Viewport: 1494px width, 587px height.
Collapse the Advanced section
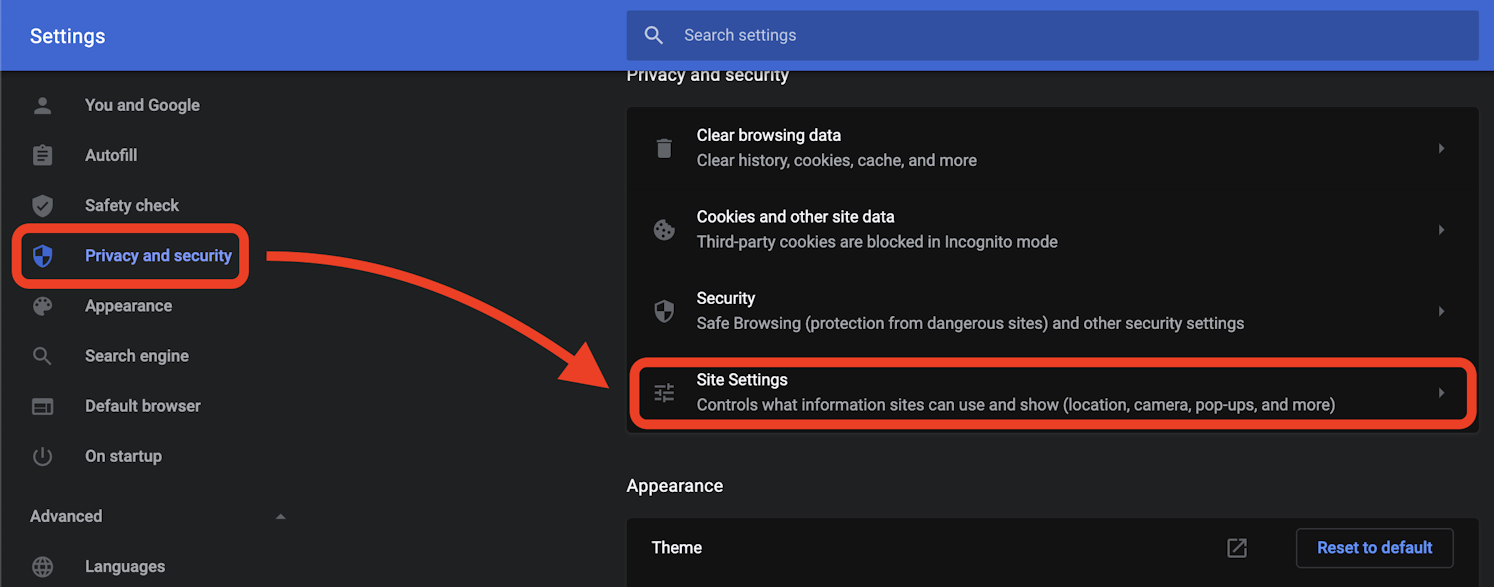(281, 516)
